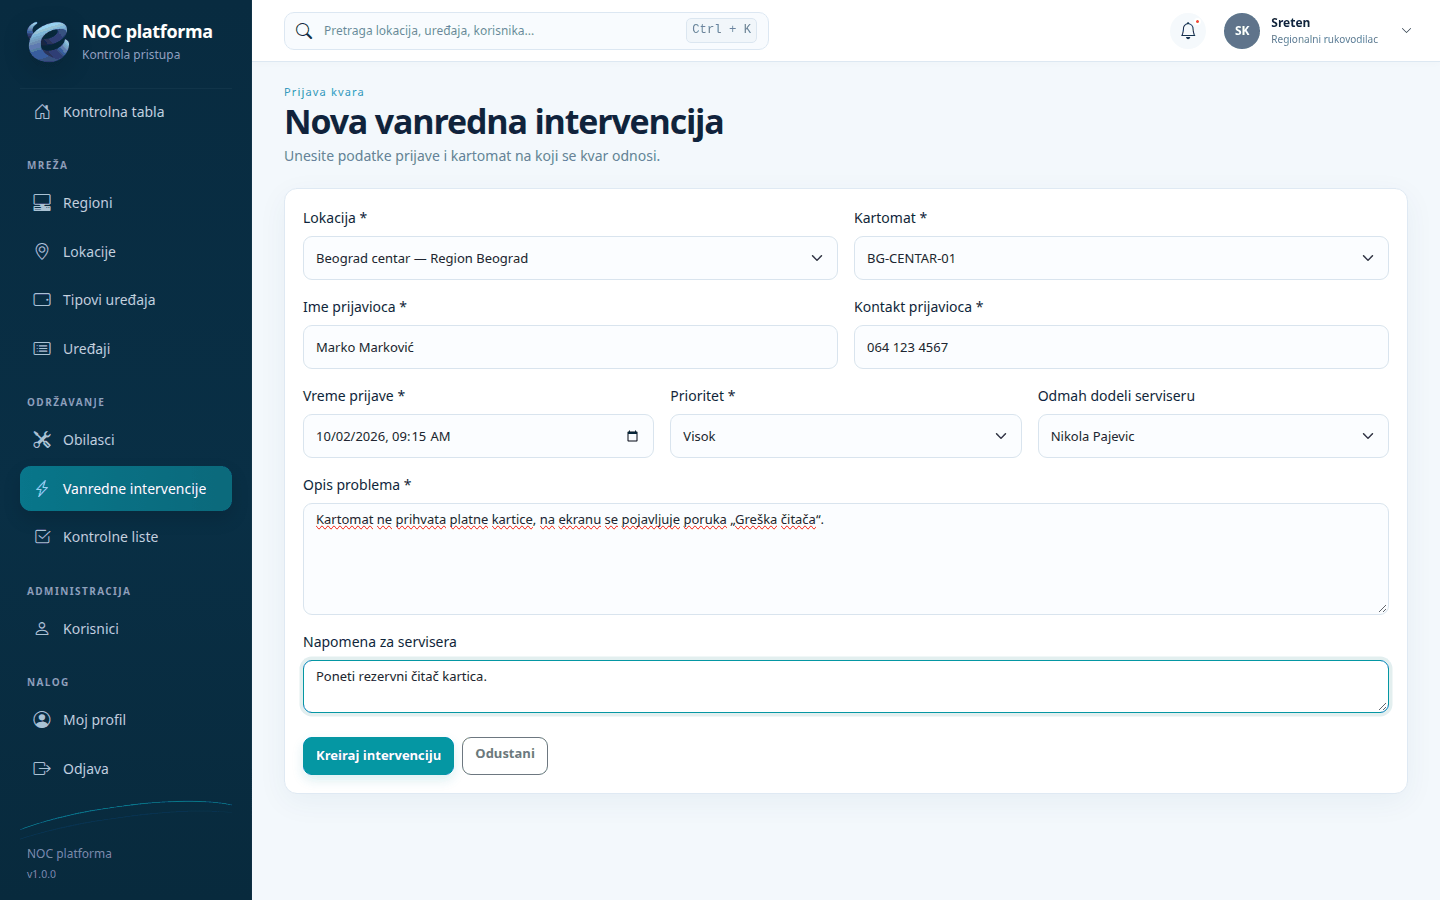Click the Obilasci tools icon

(x=42, y=440)
